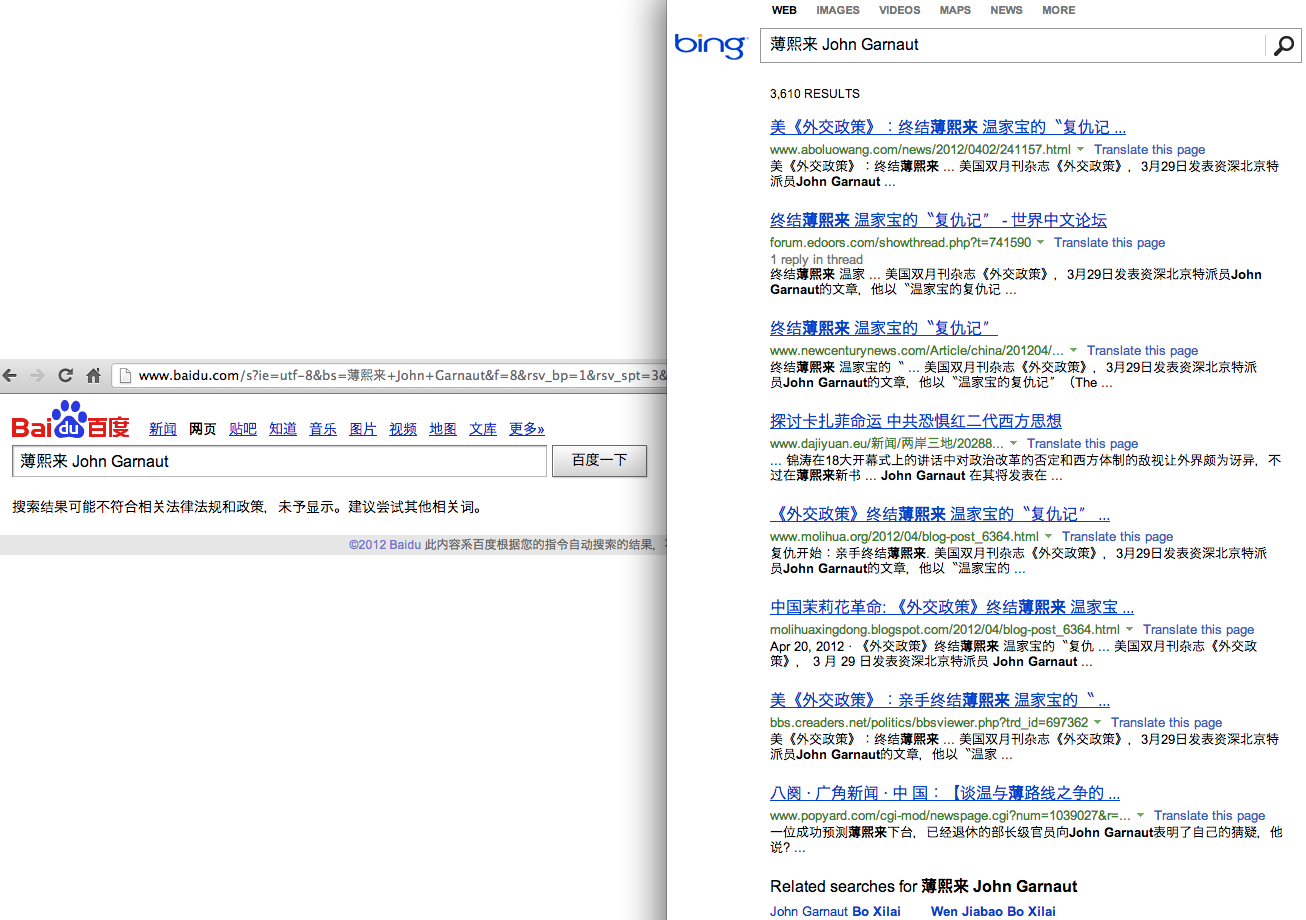Select Baidu 网页 (Web) tab
Image resolution: width=1306 pixels, height=920 pixels.
203,429
